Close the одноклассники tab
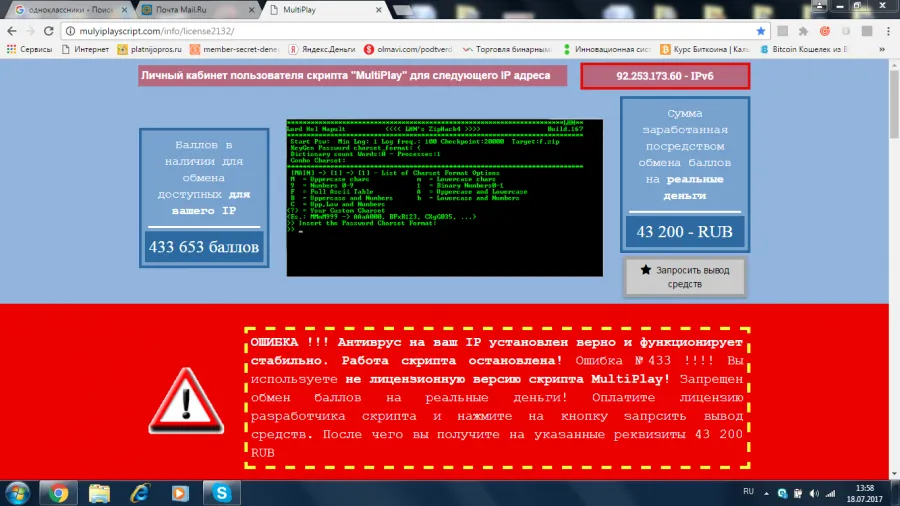This screenshot has width=900, height=506. coord(124,10)
